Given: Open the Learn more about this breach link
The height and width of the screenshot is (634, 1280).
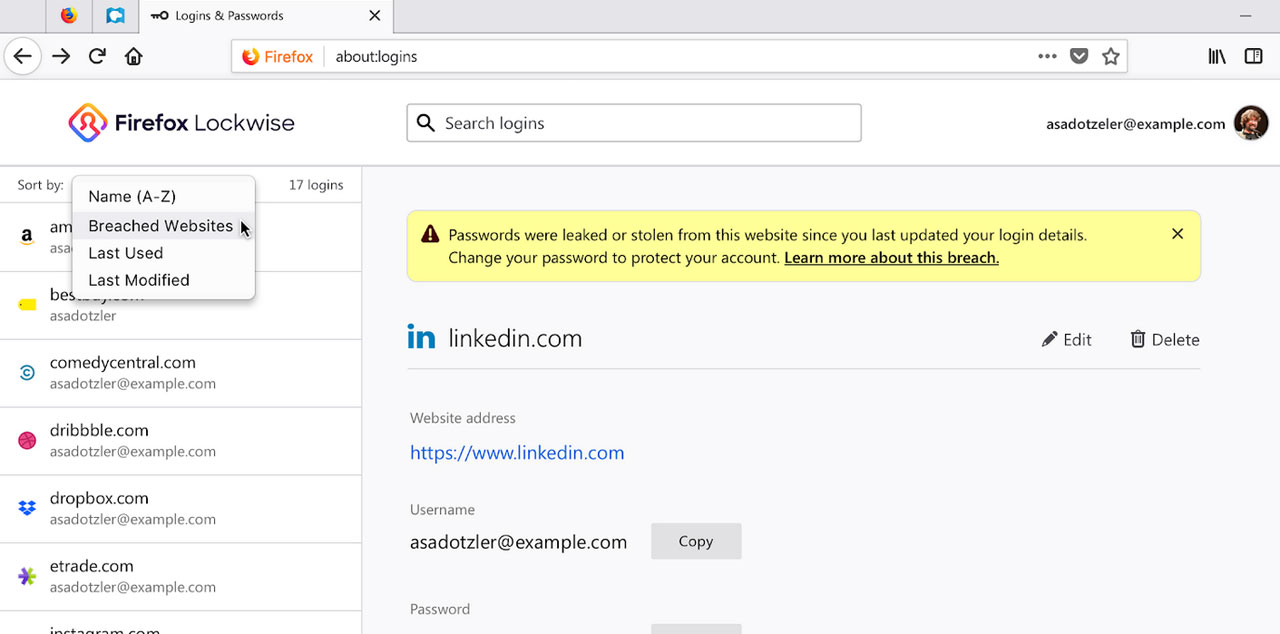Looking at the screenshot, I should pos(891,257).
